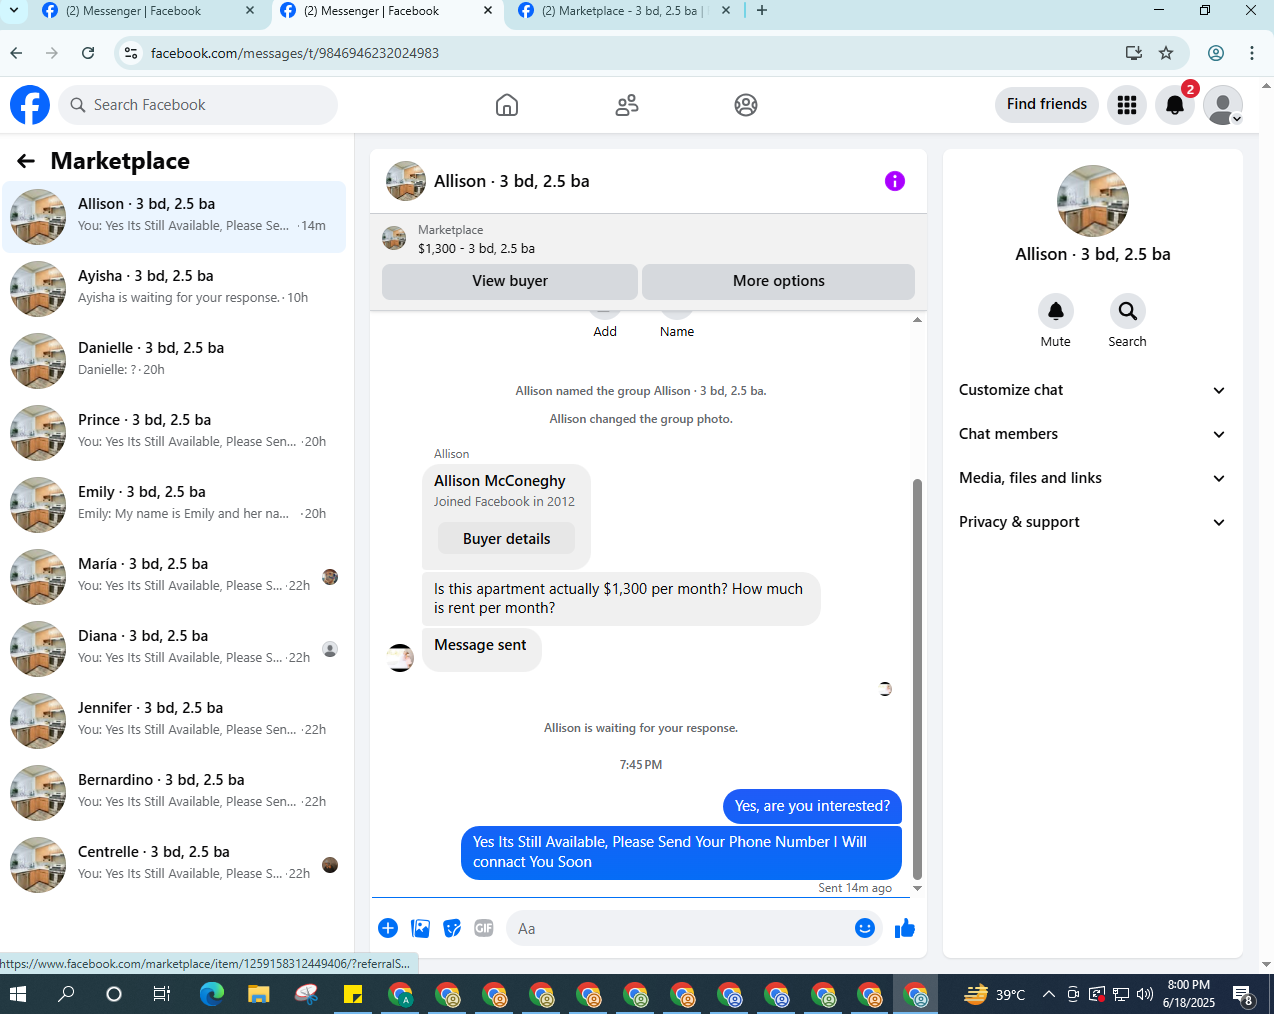Click the browser address bar URL

tap(295, 53)
